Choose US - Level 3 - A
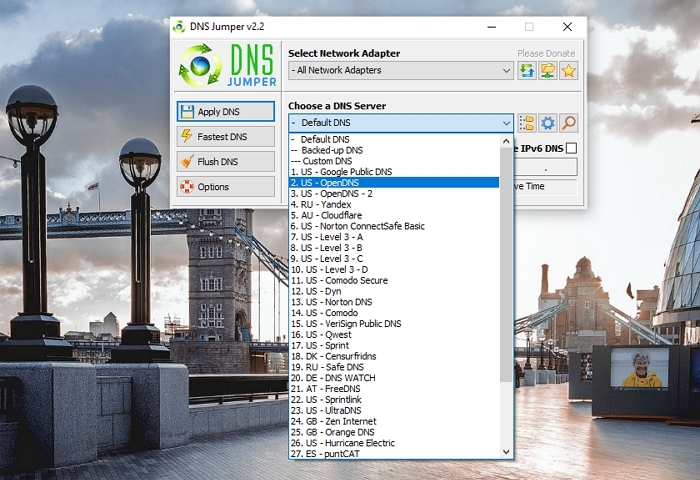This screenshot has width=700, height=480. pyautogui.click(x=394, y=237)
